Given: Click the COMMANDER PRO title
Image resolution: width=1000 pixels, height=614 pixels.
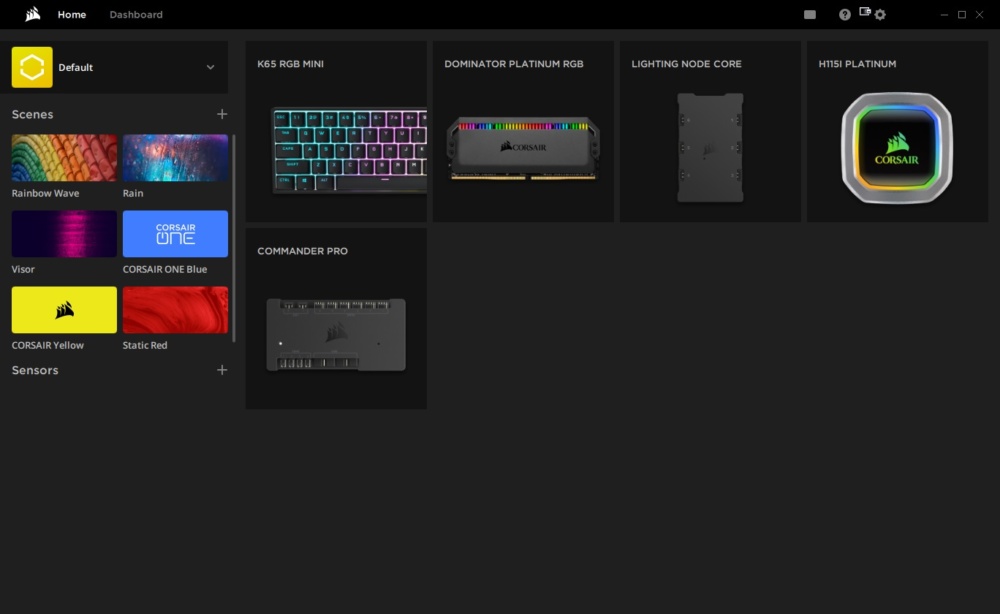Looking at the screenshot, I should [302, 251].
